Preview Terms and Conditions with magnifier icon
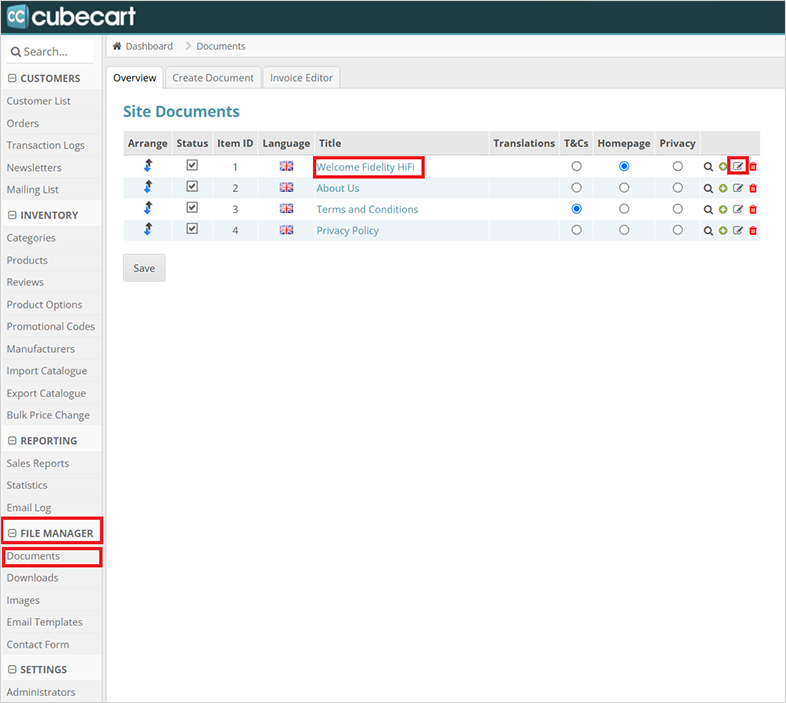This screenshot has width=786, height=703. 708,210
